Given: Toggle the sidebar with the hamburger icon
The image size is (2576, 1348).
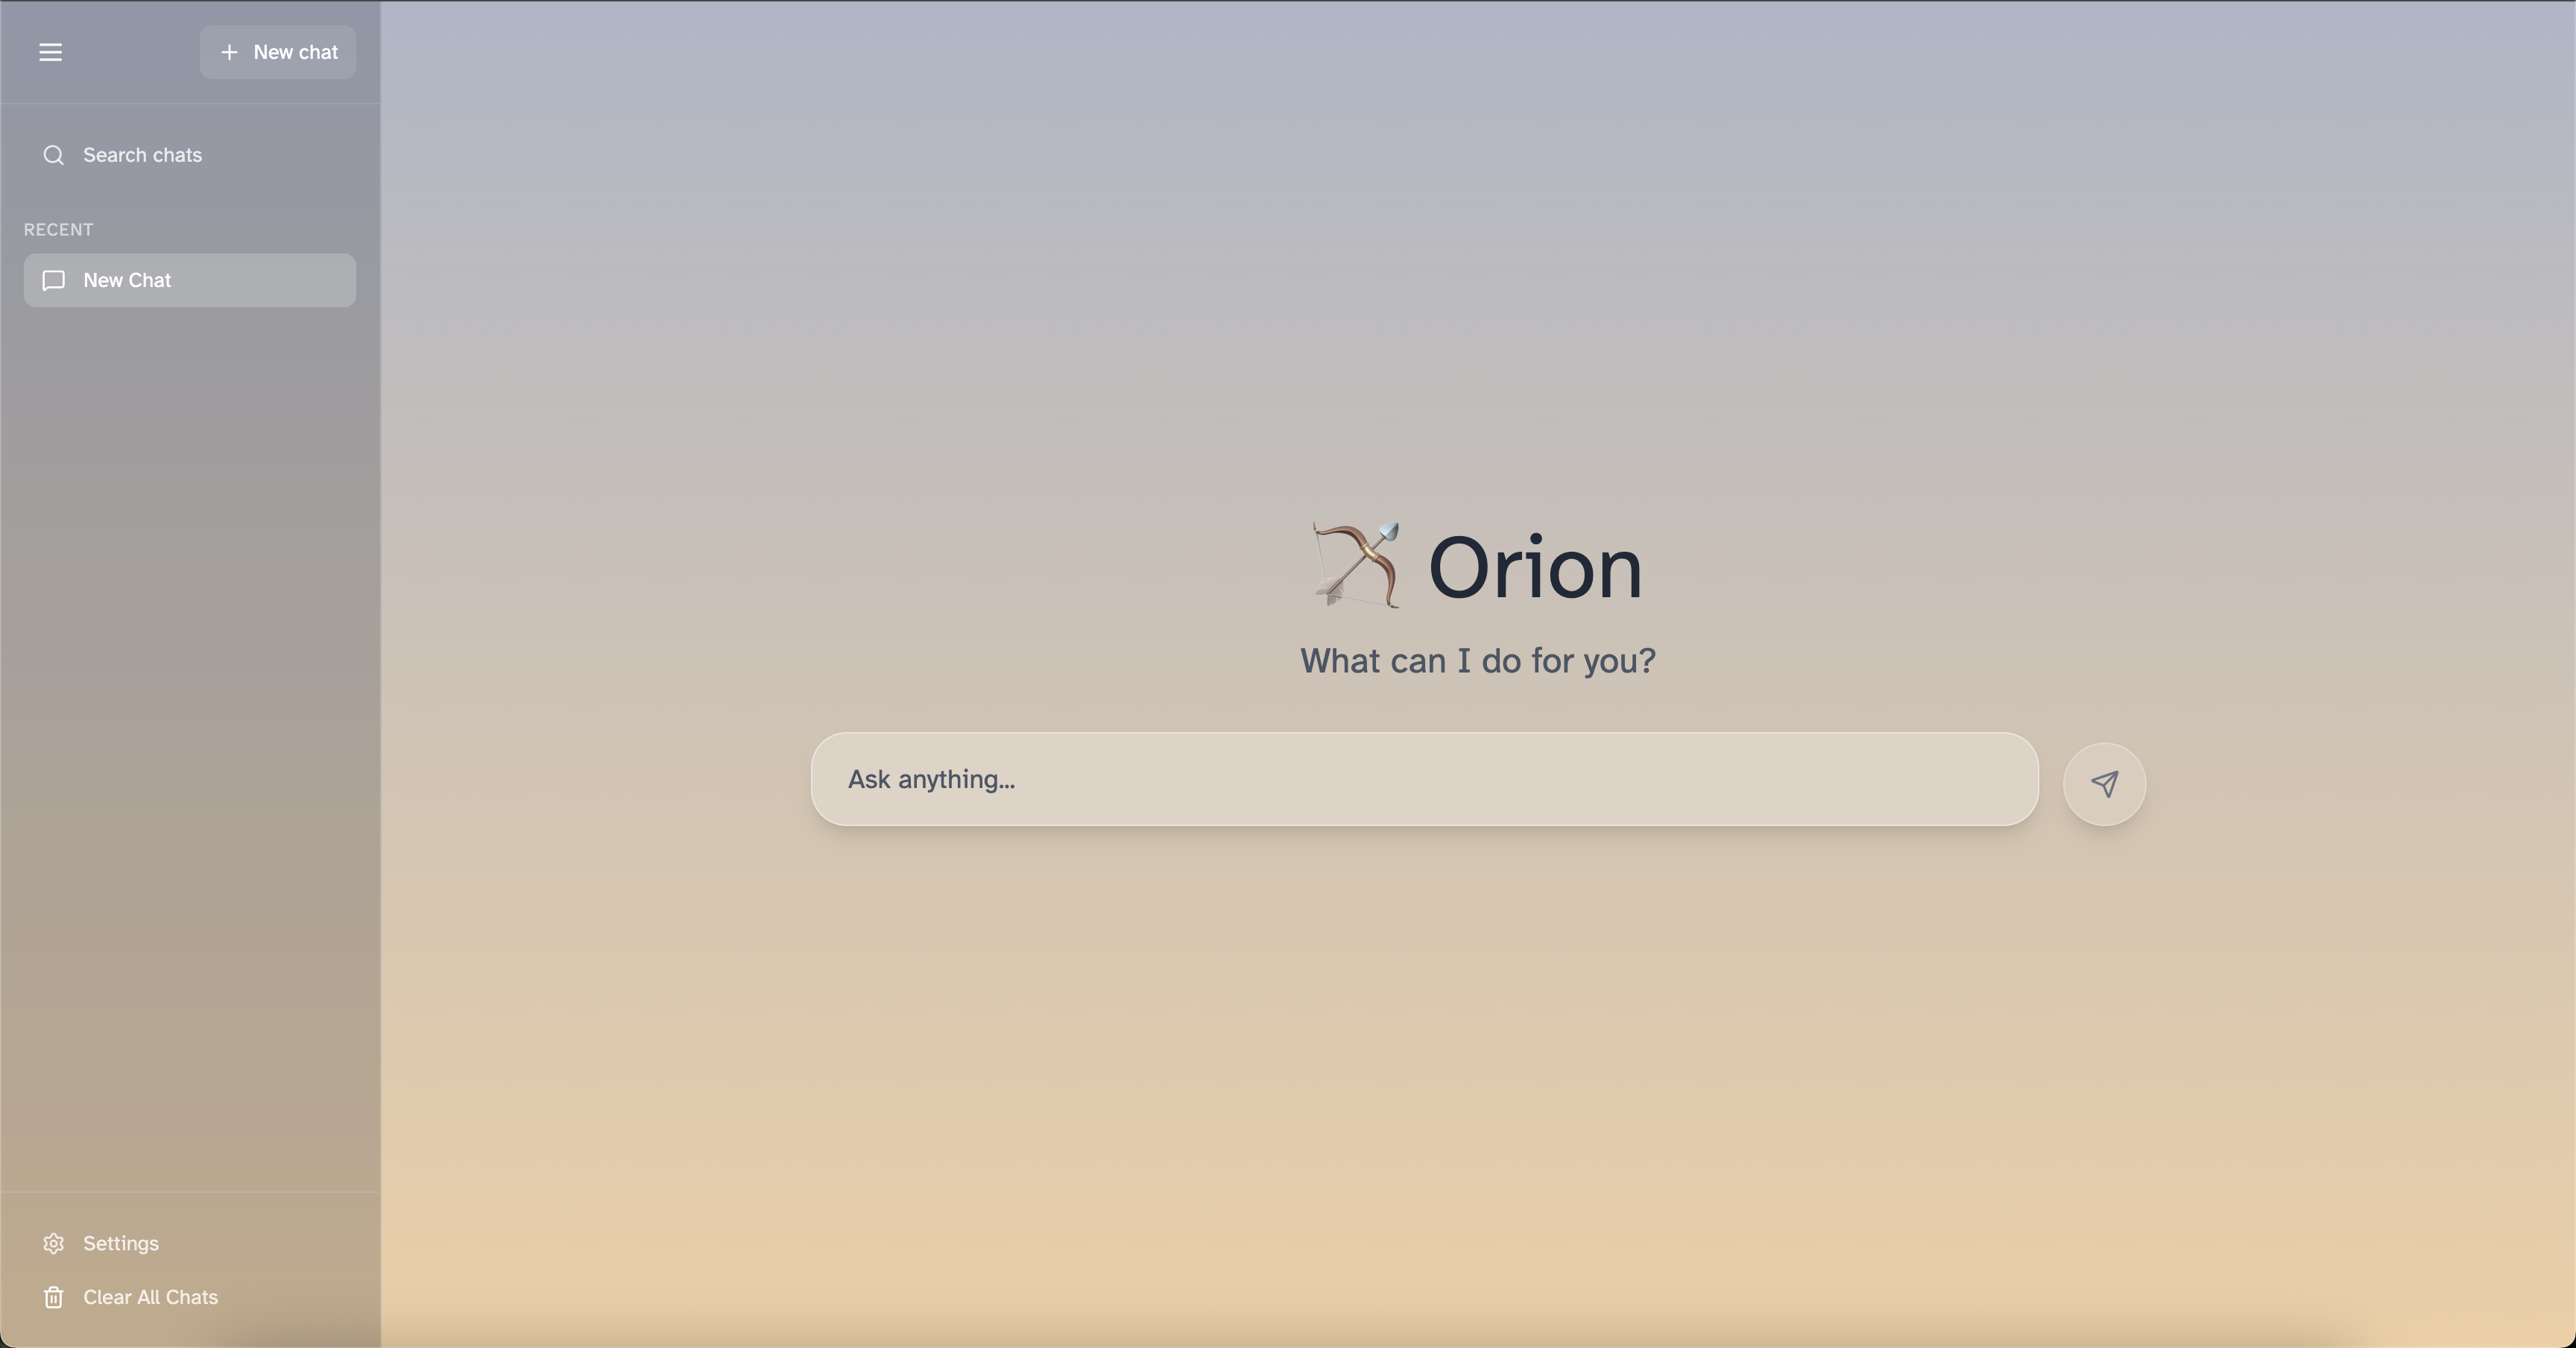Looking at the screenshot, I should pyautogui.click(x=51, y=52).
